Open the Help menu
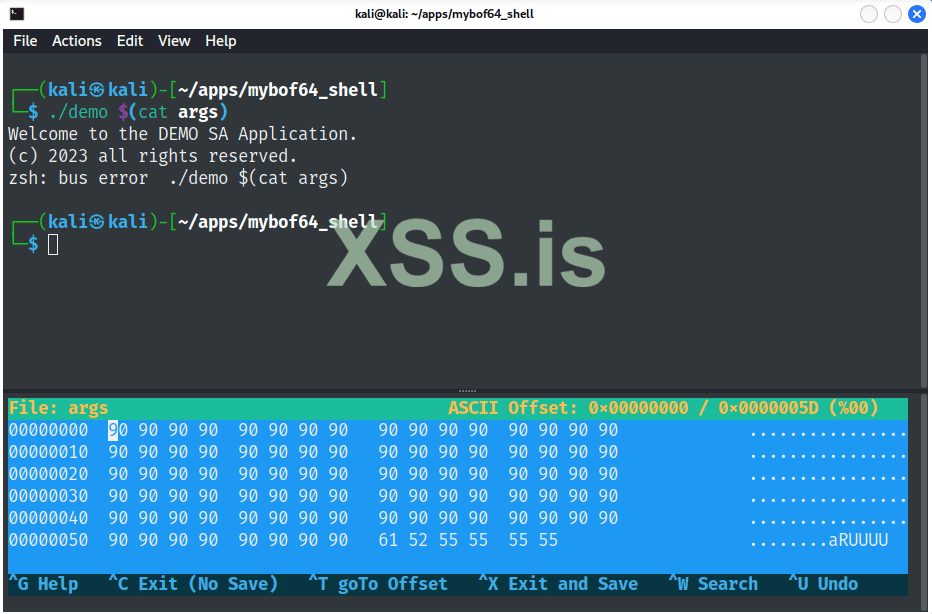Image resolution: width=932 pixels, height=614 pixels. 220,41
